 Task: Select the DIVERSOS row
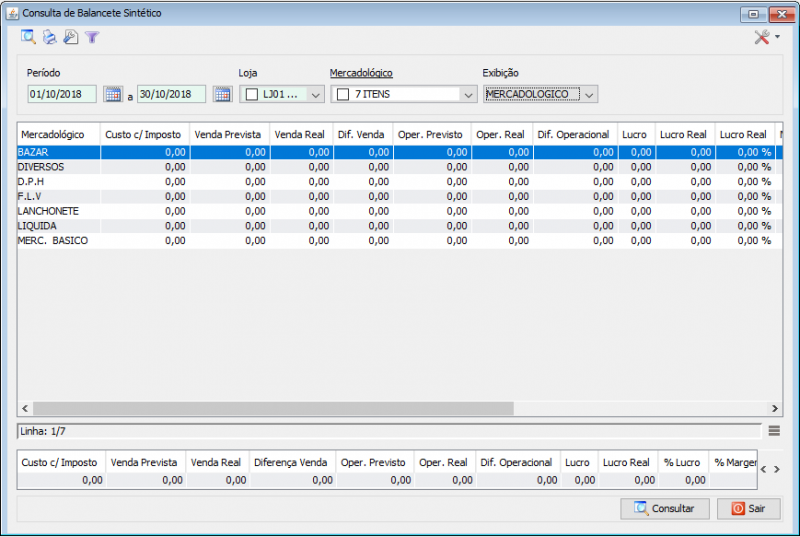pos(399,167)
